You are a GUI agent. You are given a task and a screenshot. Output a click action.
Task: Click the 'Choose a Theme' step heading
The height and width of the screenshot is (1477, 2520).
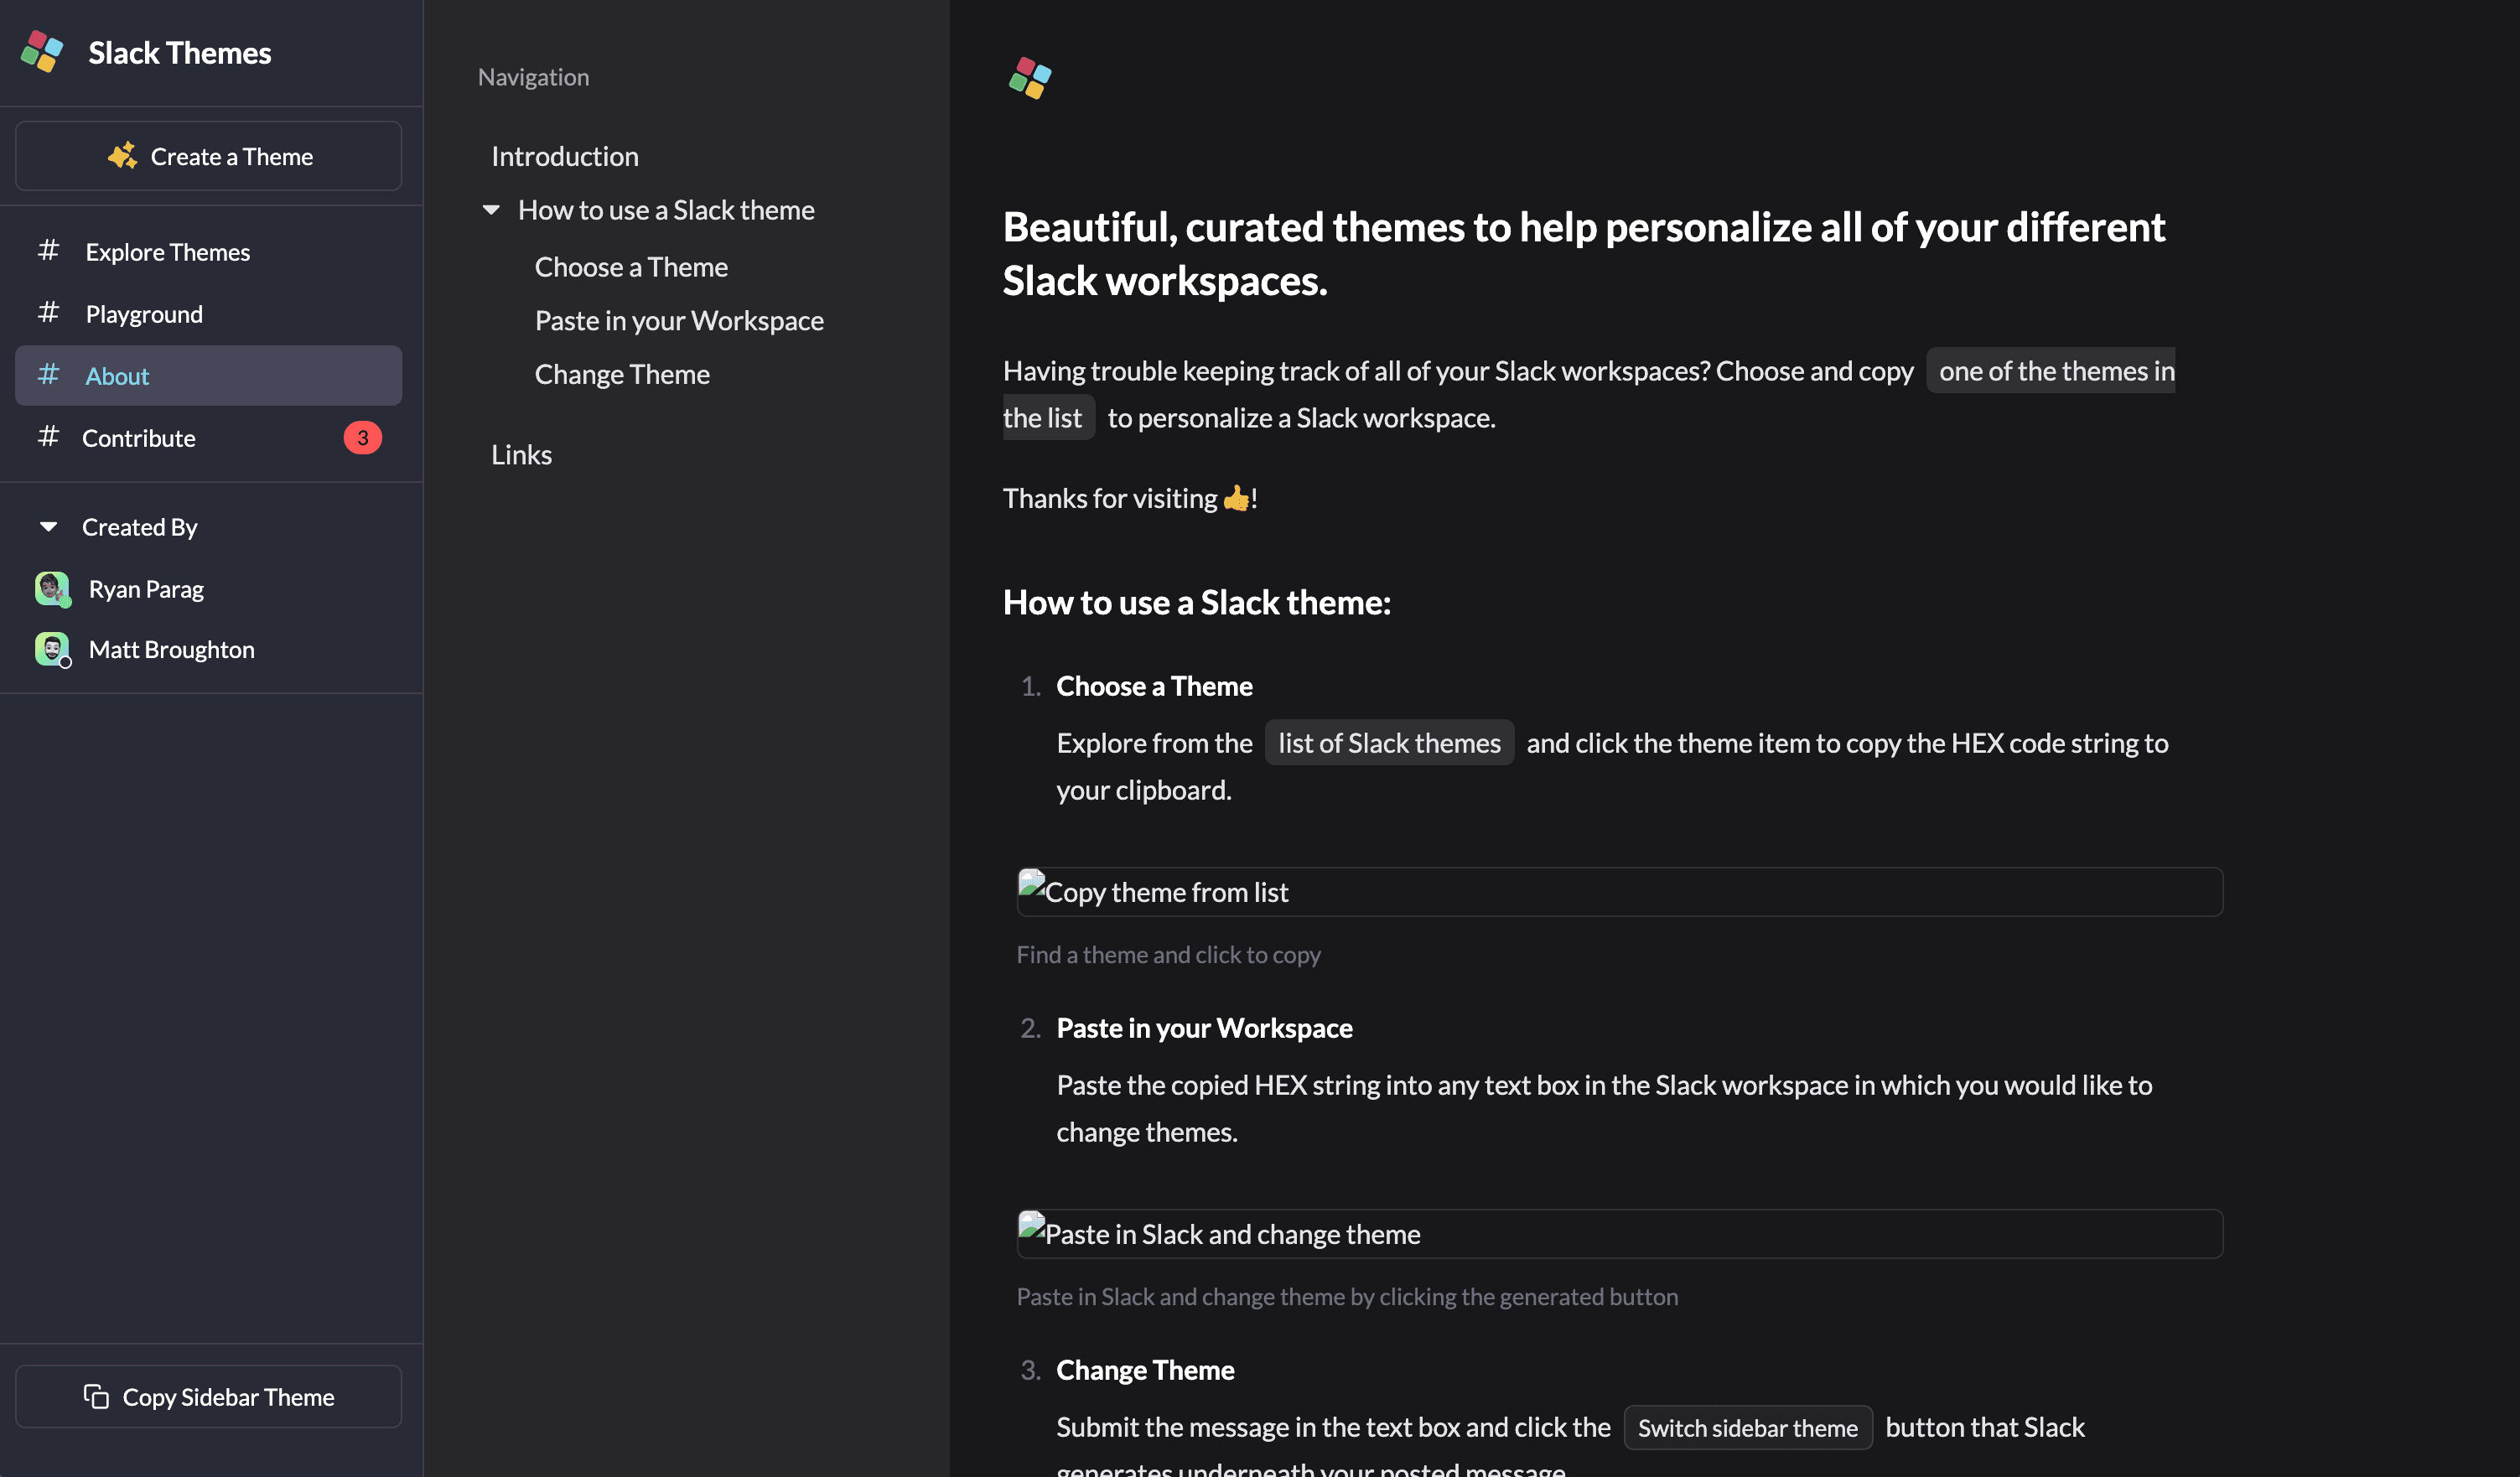[x=1154, y=686]
